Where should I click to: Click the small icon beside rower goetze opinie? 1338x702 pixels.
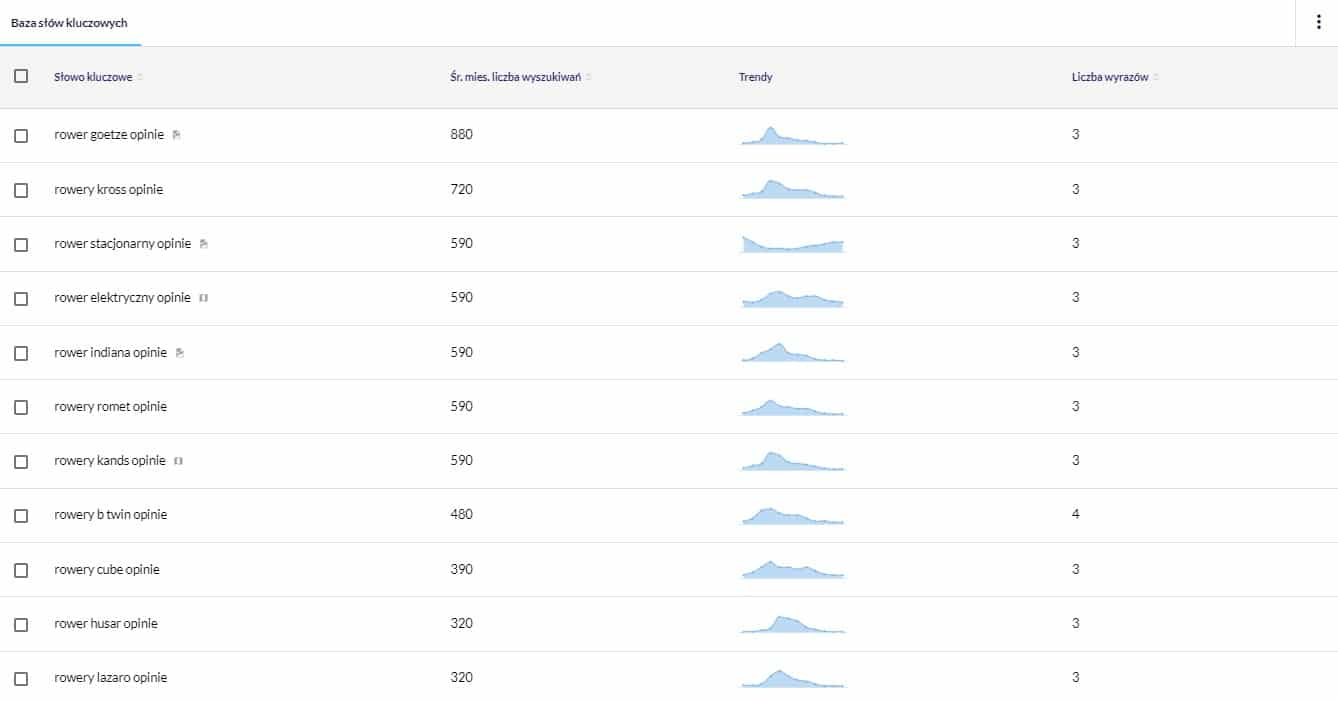click(x=177, y=134)
